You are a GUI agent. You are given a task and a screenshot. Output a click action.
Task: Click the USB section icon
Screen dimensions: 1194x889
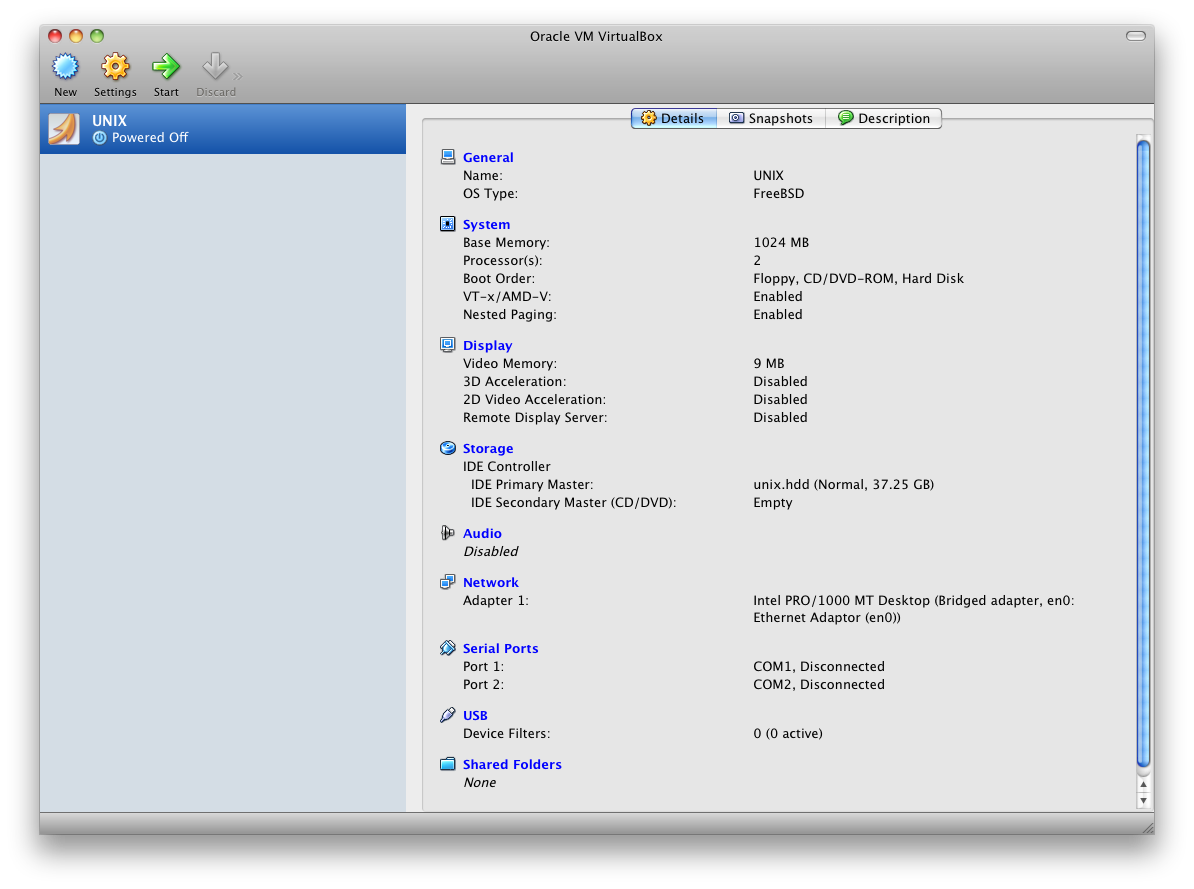tap(447, 714)
